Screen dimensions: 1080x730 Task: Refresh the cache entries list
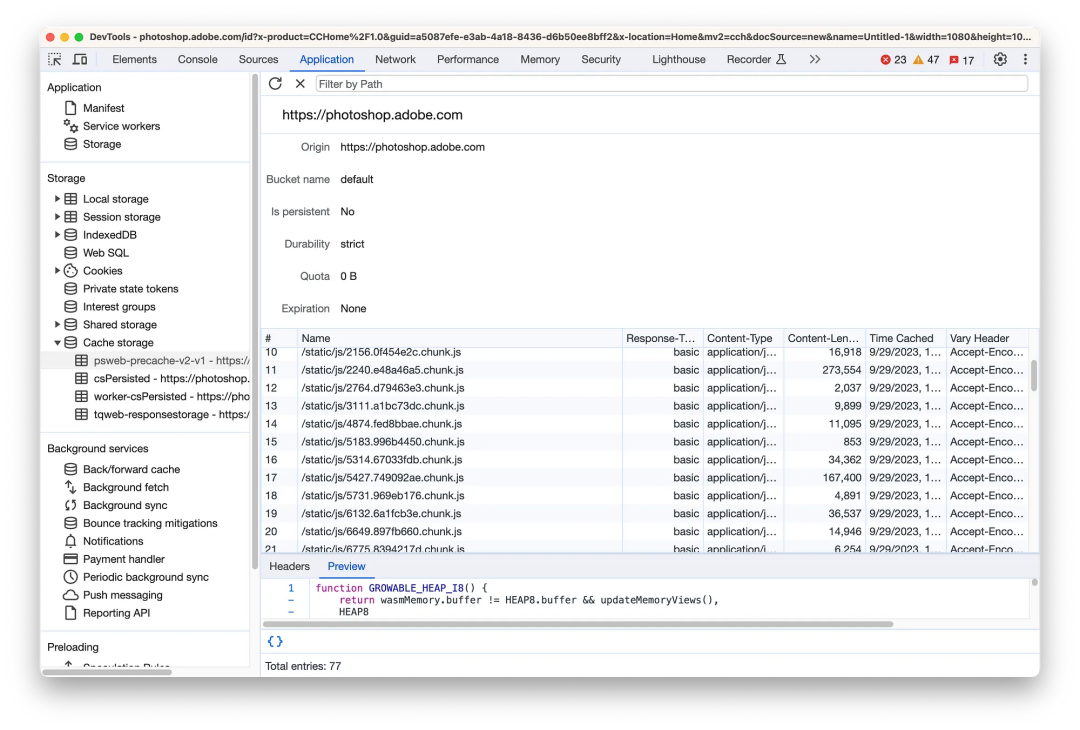click(276, 83)
